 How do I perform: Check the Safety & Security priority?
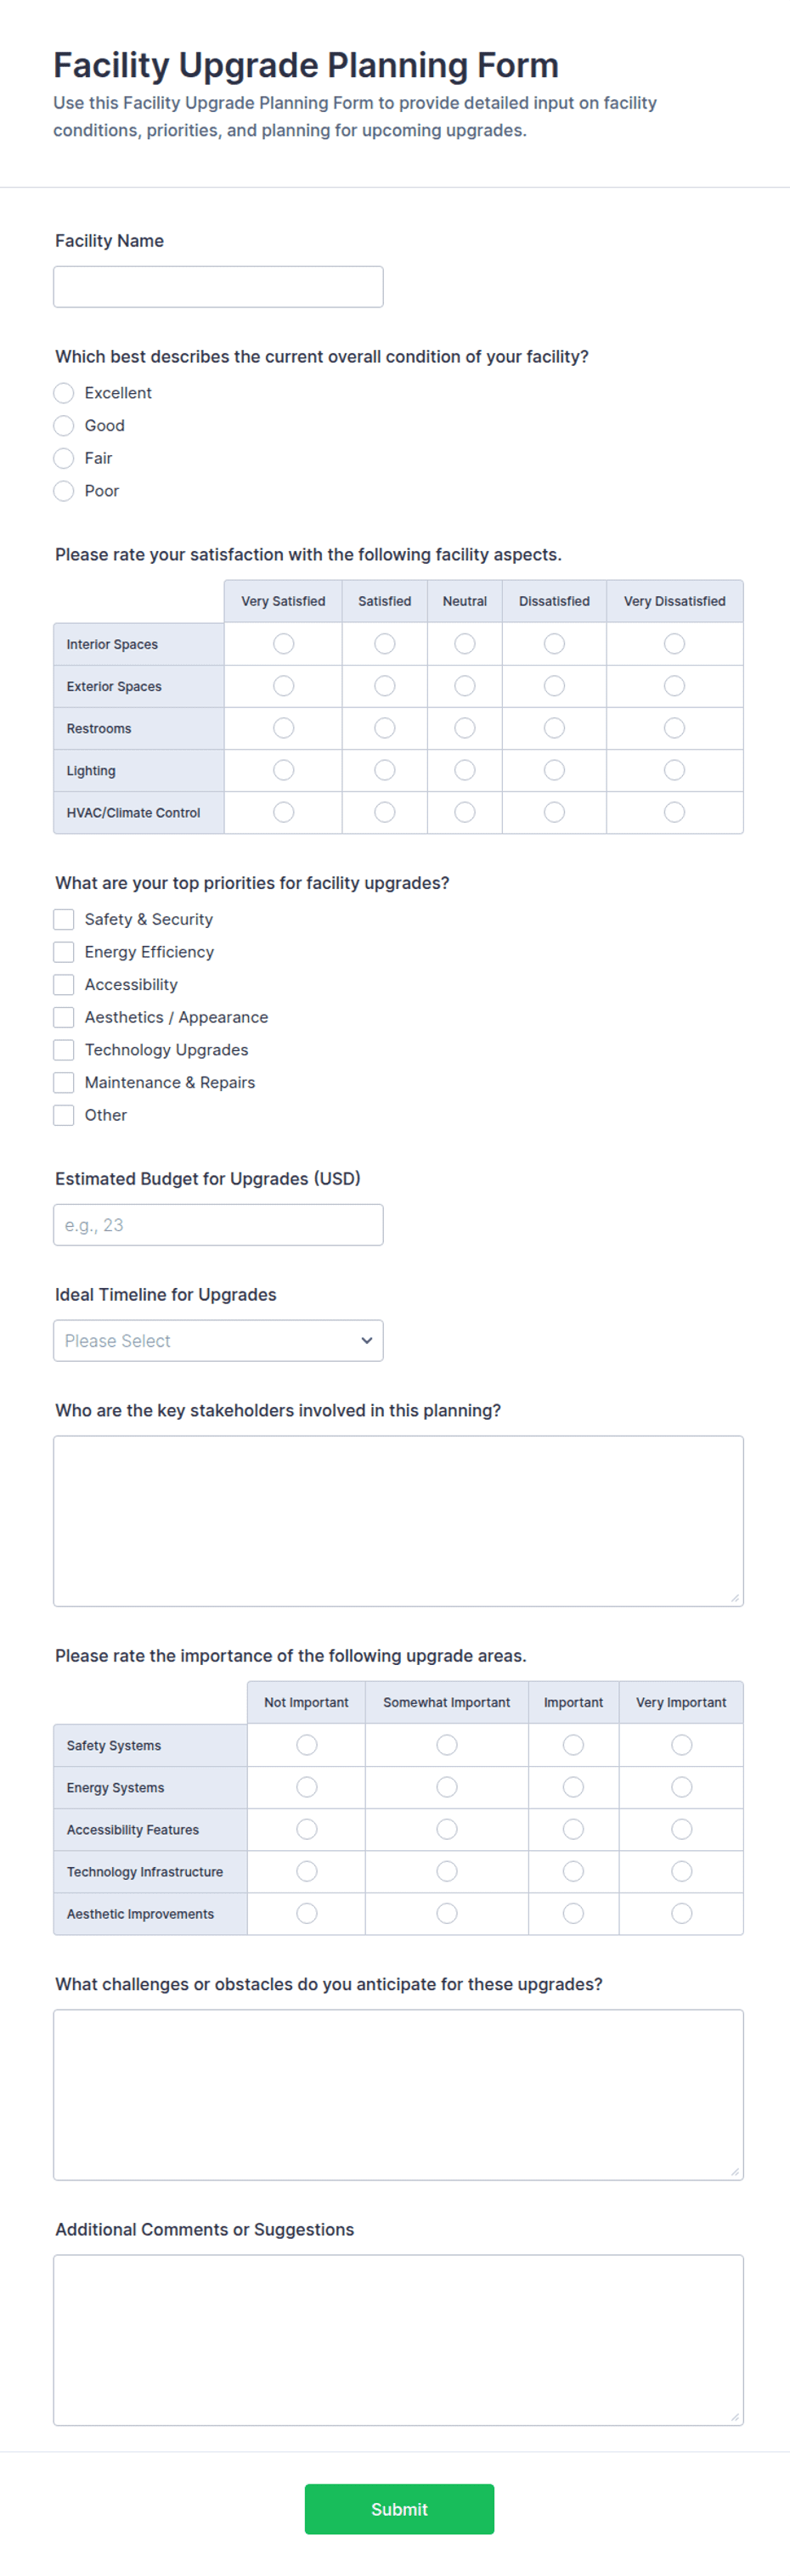click(x=64, y=919)
